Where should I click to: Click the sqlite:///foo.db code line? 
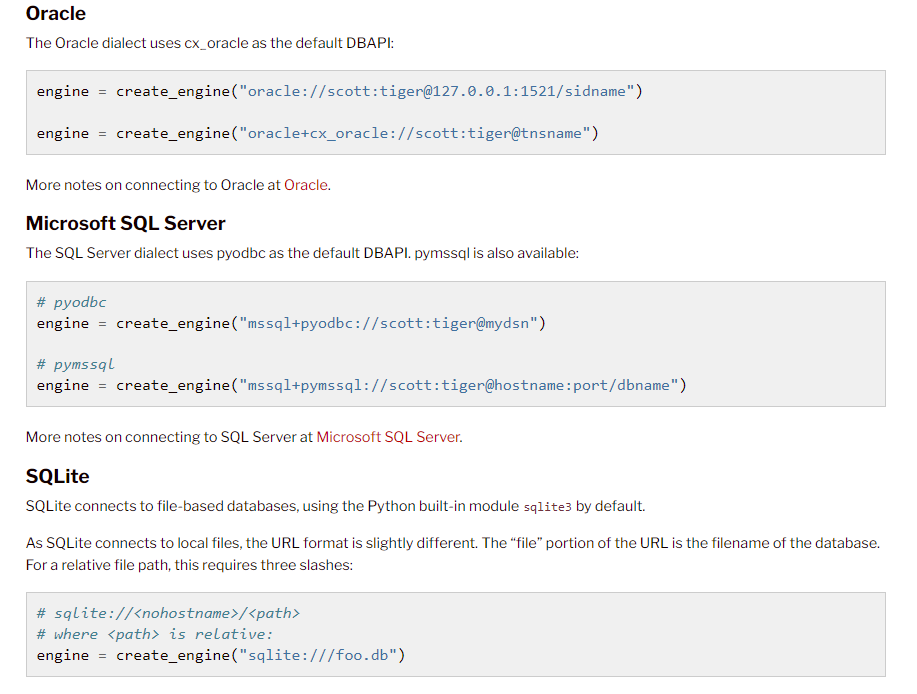(221, 655)
